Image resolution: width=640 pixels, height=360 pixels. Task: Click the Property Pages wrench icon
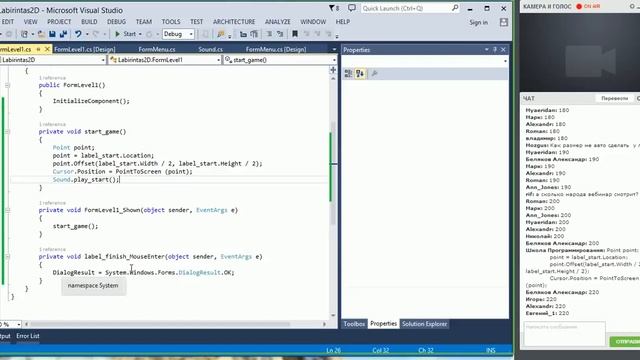(374, 73)
